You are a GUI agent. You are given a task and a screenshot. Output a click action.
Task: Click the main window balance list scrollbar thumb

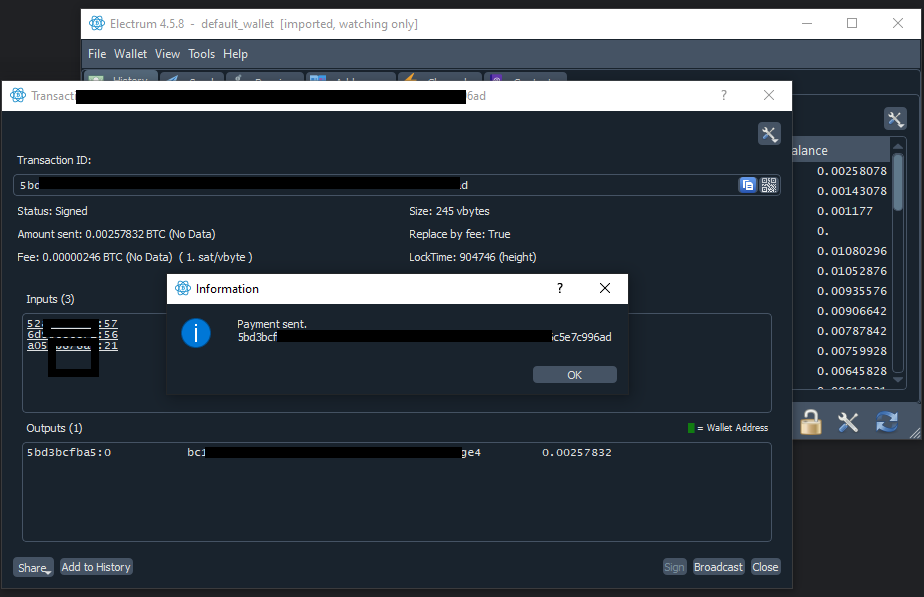(x=898, y=182)
